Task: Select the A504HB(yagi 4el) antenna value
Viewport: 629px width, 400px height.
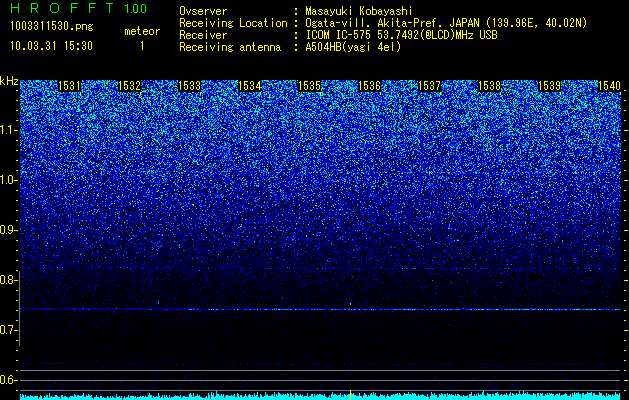Action: tap(353, 47)
